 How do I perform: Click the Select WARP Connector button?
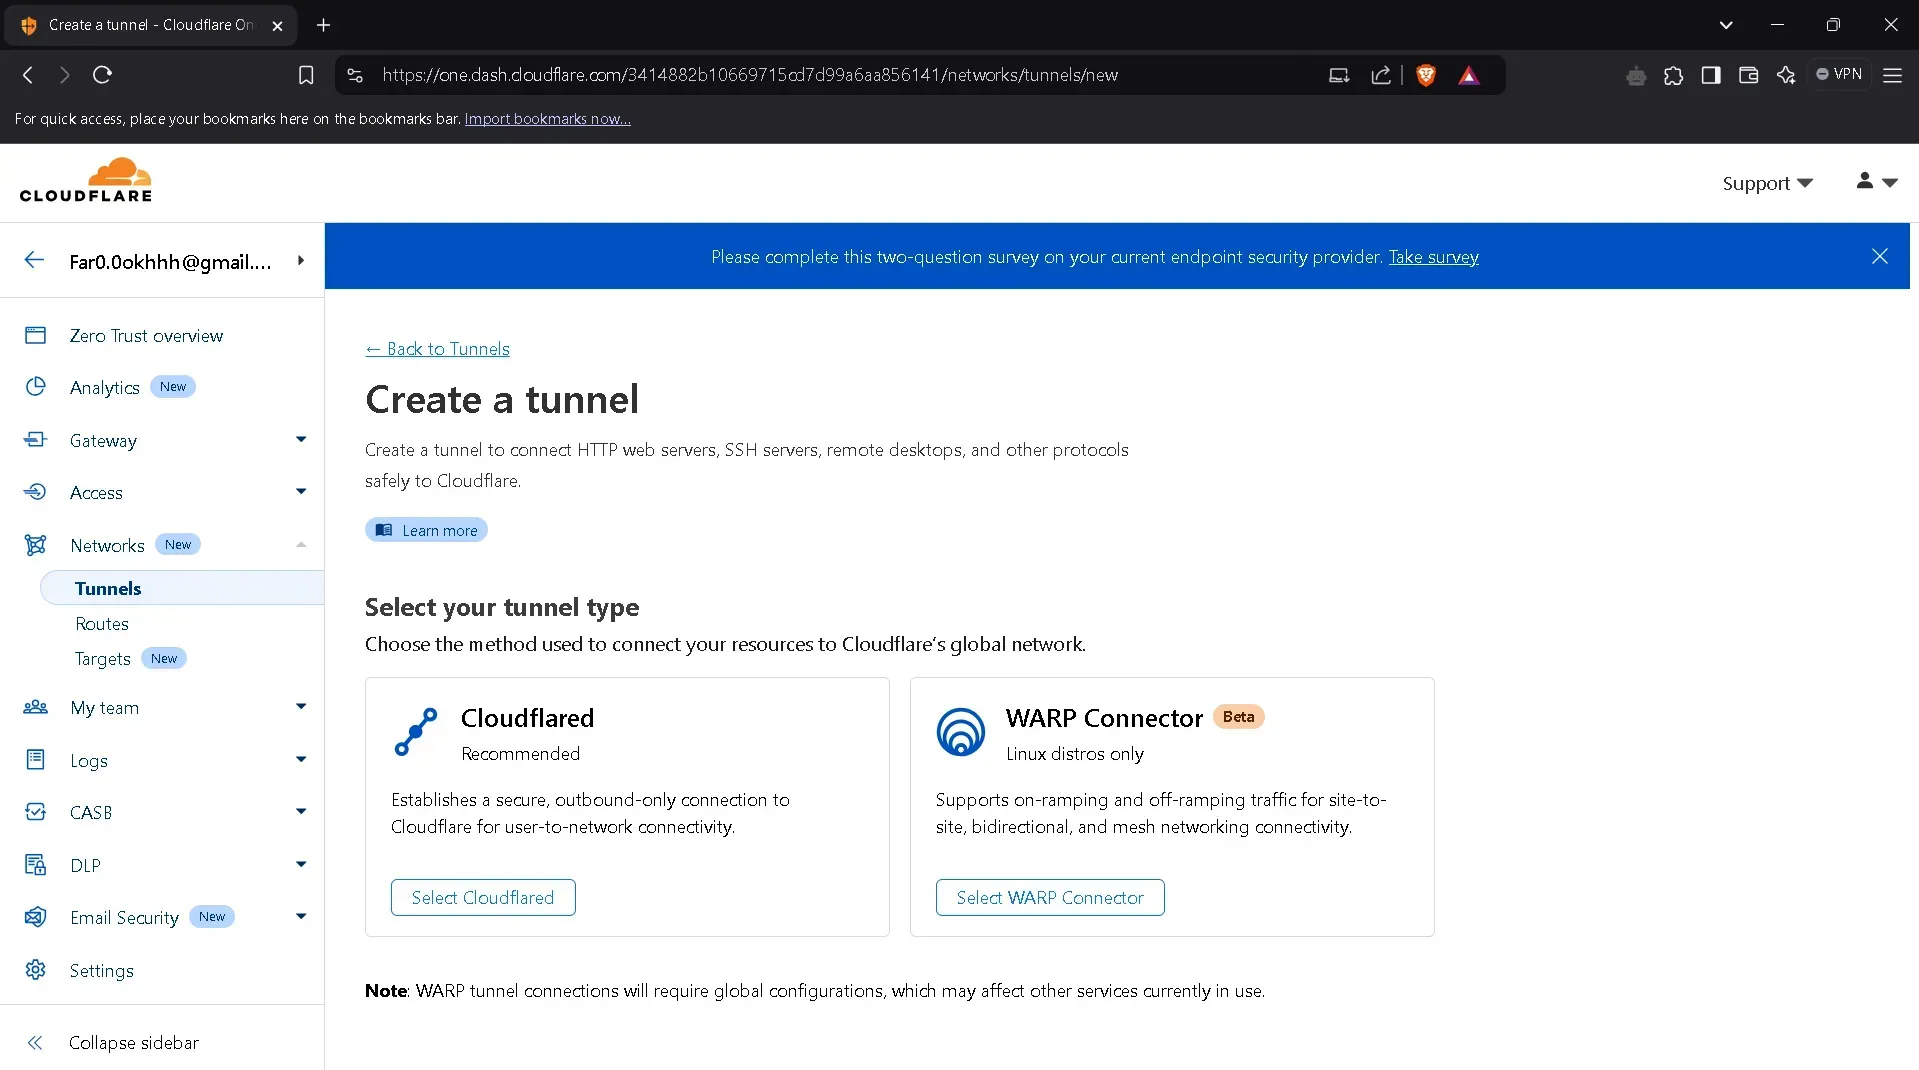pos(1049,897)
